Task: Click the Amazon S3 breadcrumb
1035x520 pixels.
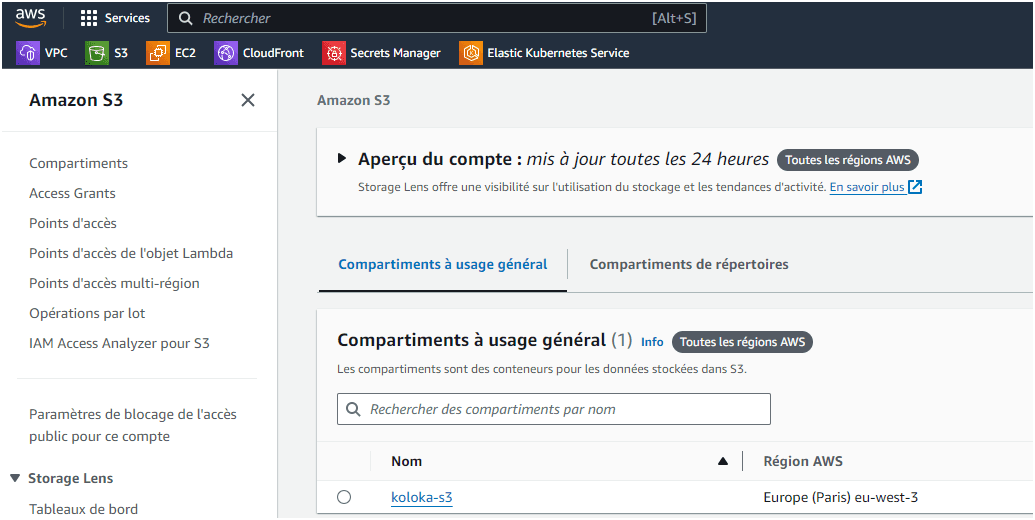Action: pyautogui.click(x=354, y=100)
